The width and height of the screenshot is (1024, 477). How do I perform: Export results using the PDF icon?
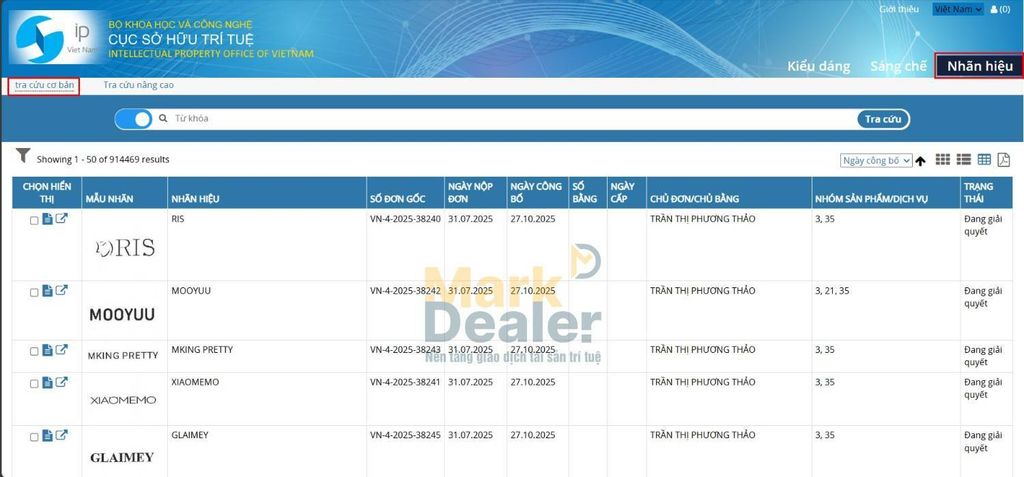(1004, 160)
